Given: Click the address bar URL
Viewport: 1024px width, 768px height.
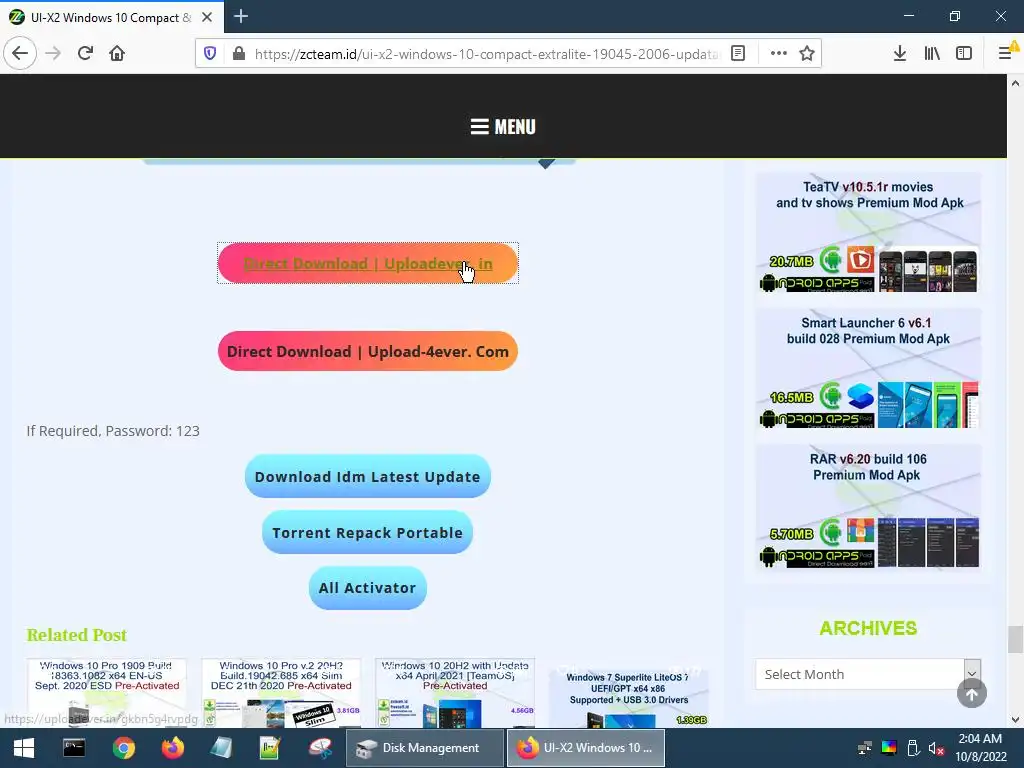Looking at the screenshot, I should (486, 54).
